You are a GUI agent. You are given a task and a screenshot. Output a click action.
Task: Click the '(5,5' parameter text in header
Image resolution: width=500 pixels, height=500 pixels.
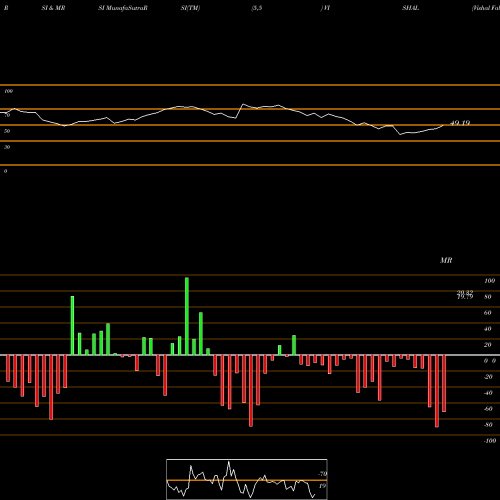(x=257, y=8)
